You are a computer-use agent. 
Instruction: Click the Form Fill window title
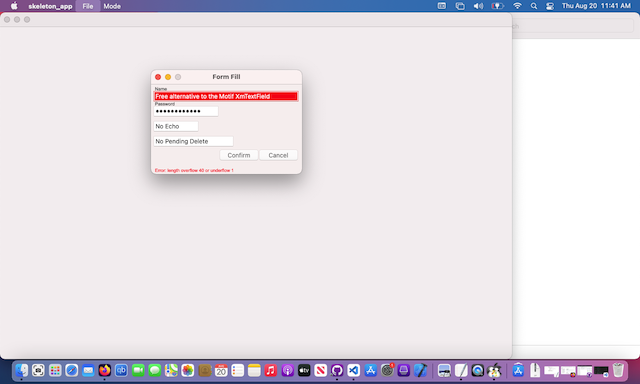[x=226, y=77]
